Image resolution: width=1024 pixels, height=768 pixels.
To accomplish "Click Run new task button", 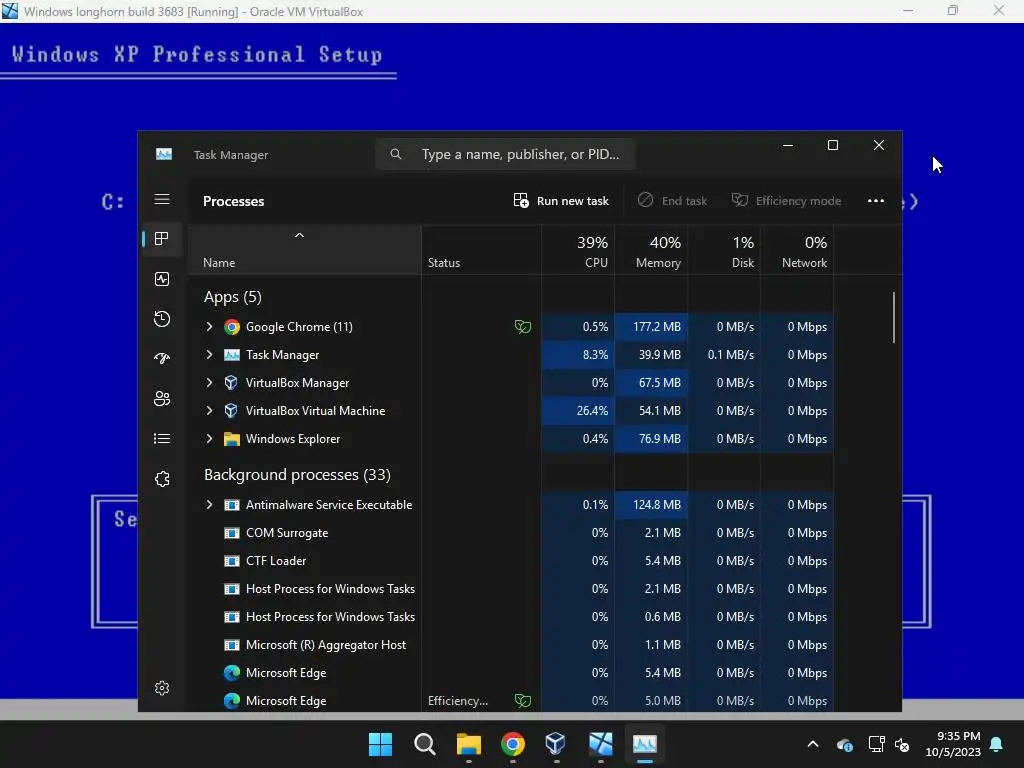I will (x=561, y=200).
